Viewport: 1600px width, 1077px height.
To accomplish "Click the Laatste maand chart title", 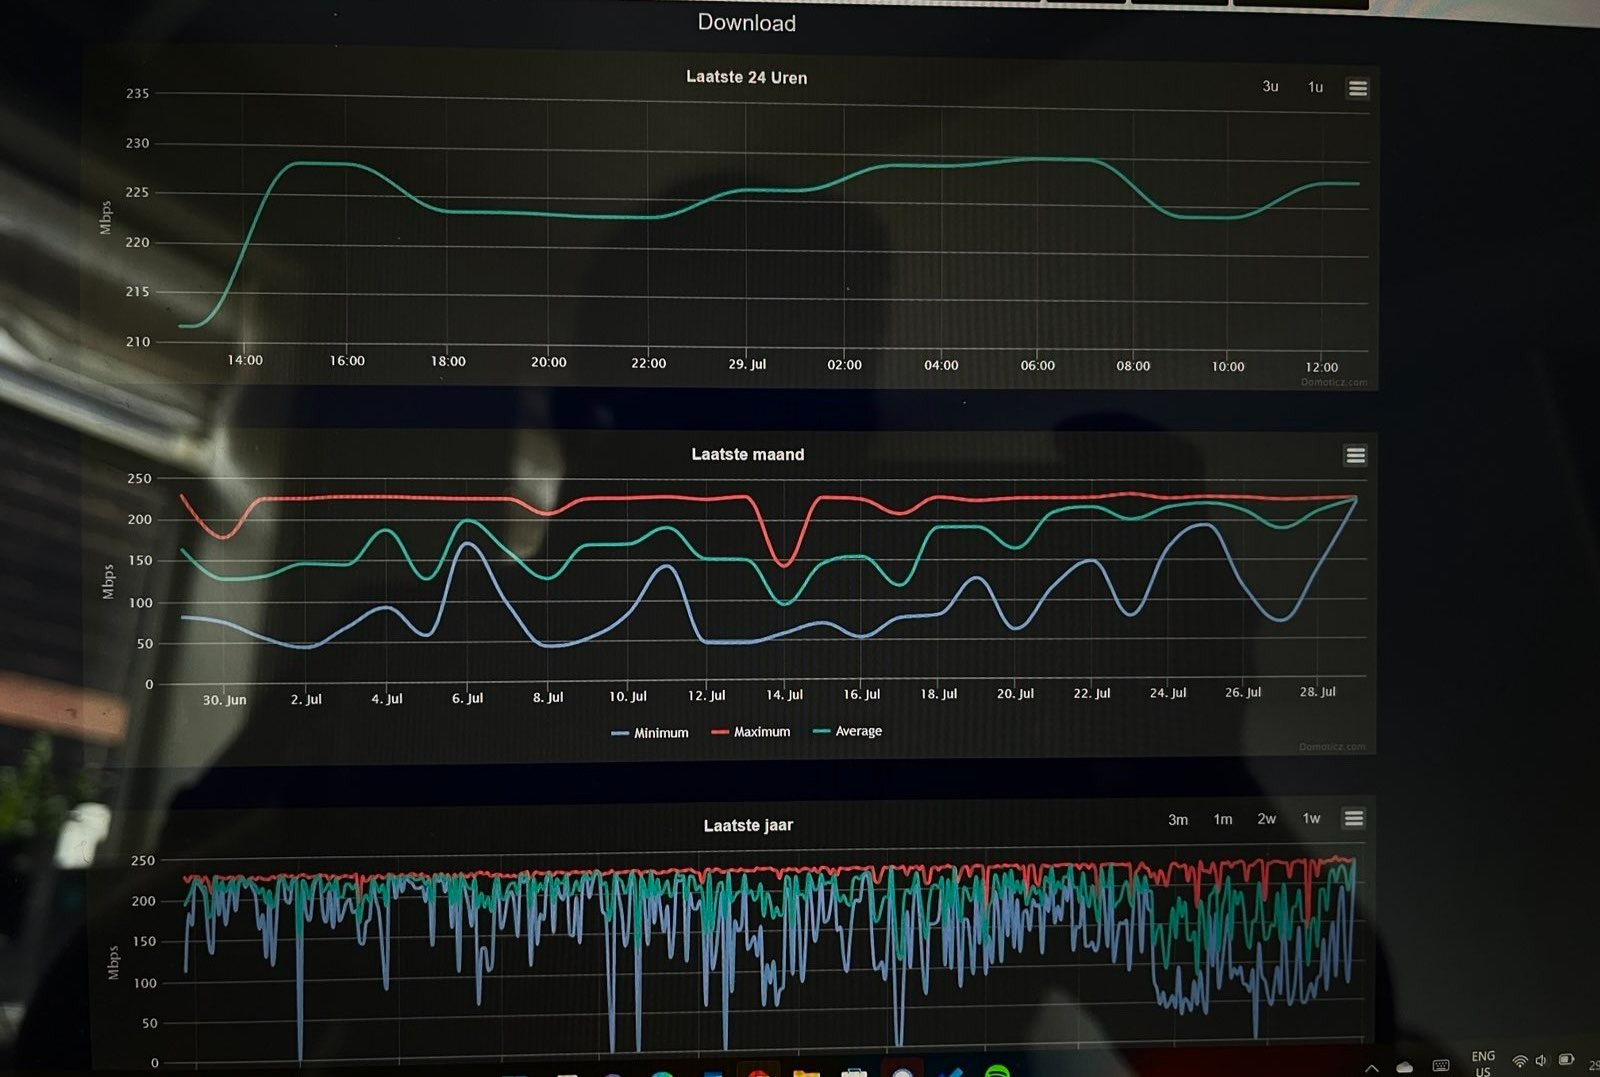I will tap(748, 454).
